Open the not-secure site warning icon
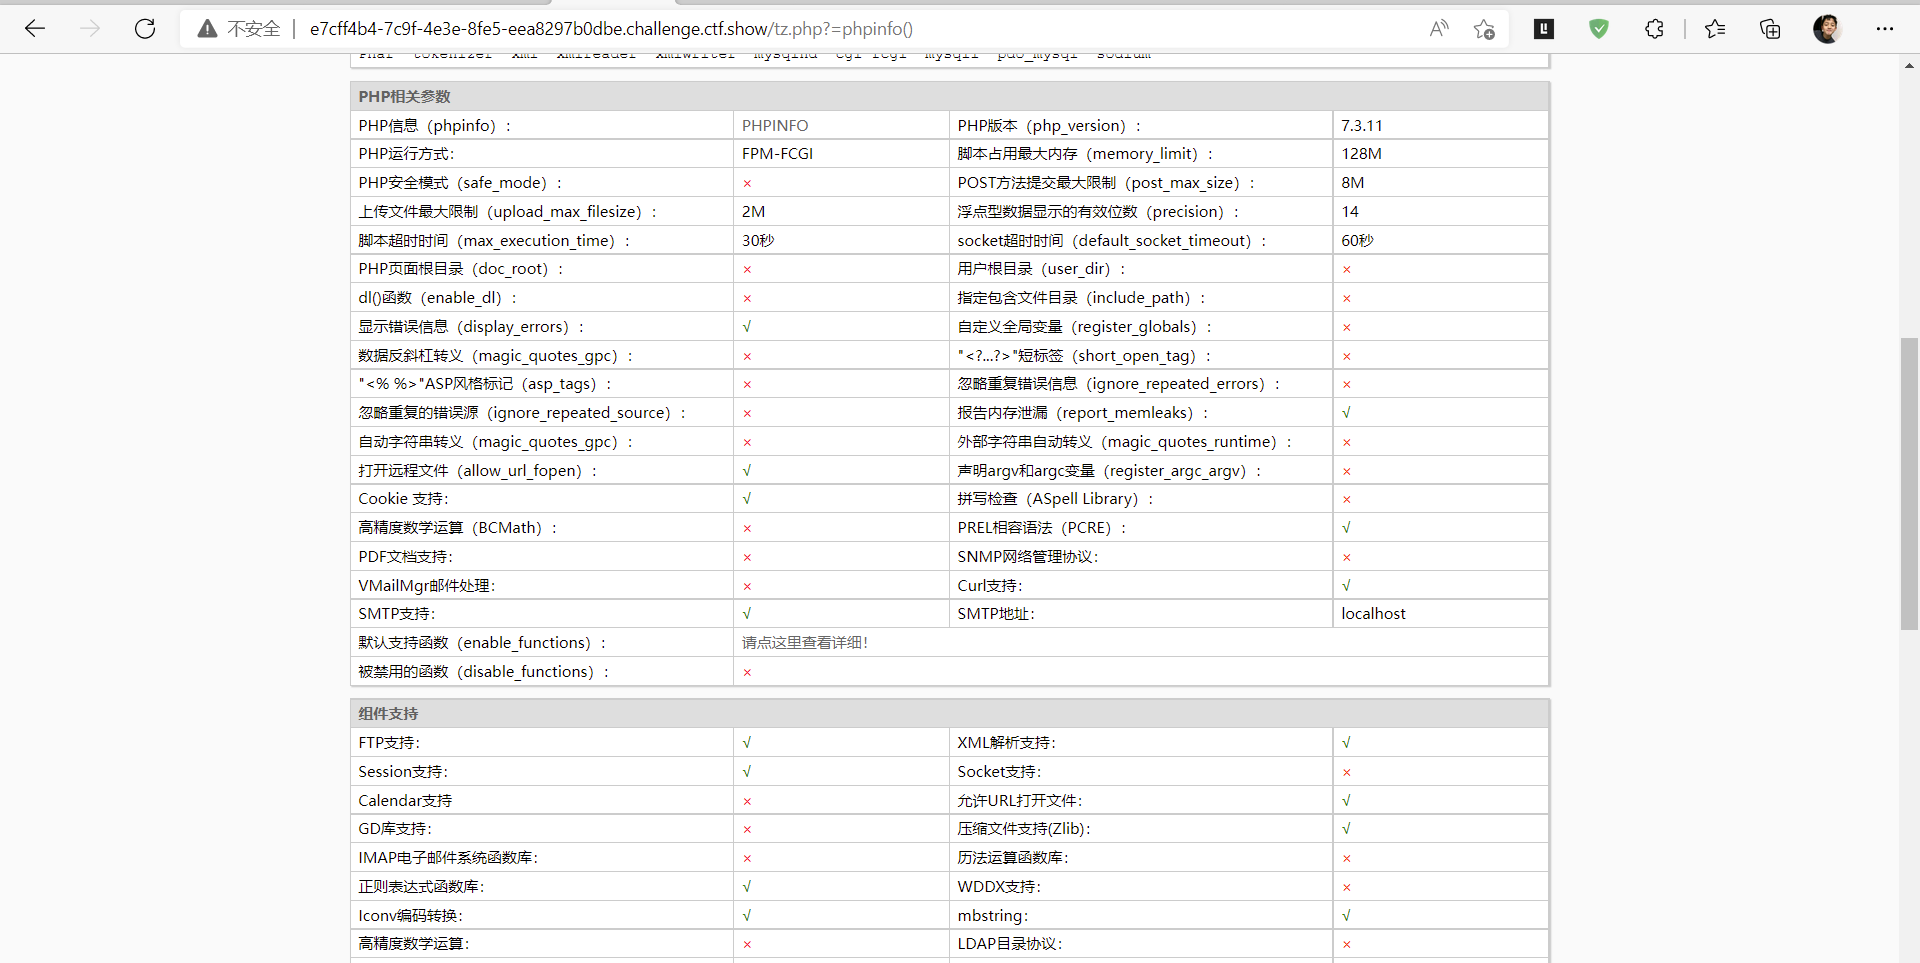This screenshot has width=1920, height=963. click(207, 29)
